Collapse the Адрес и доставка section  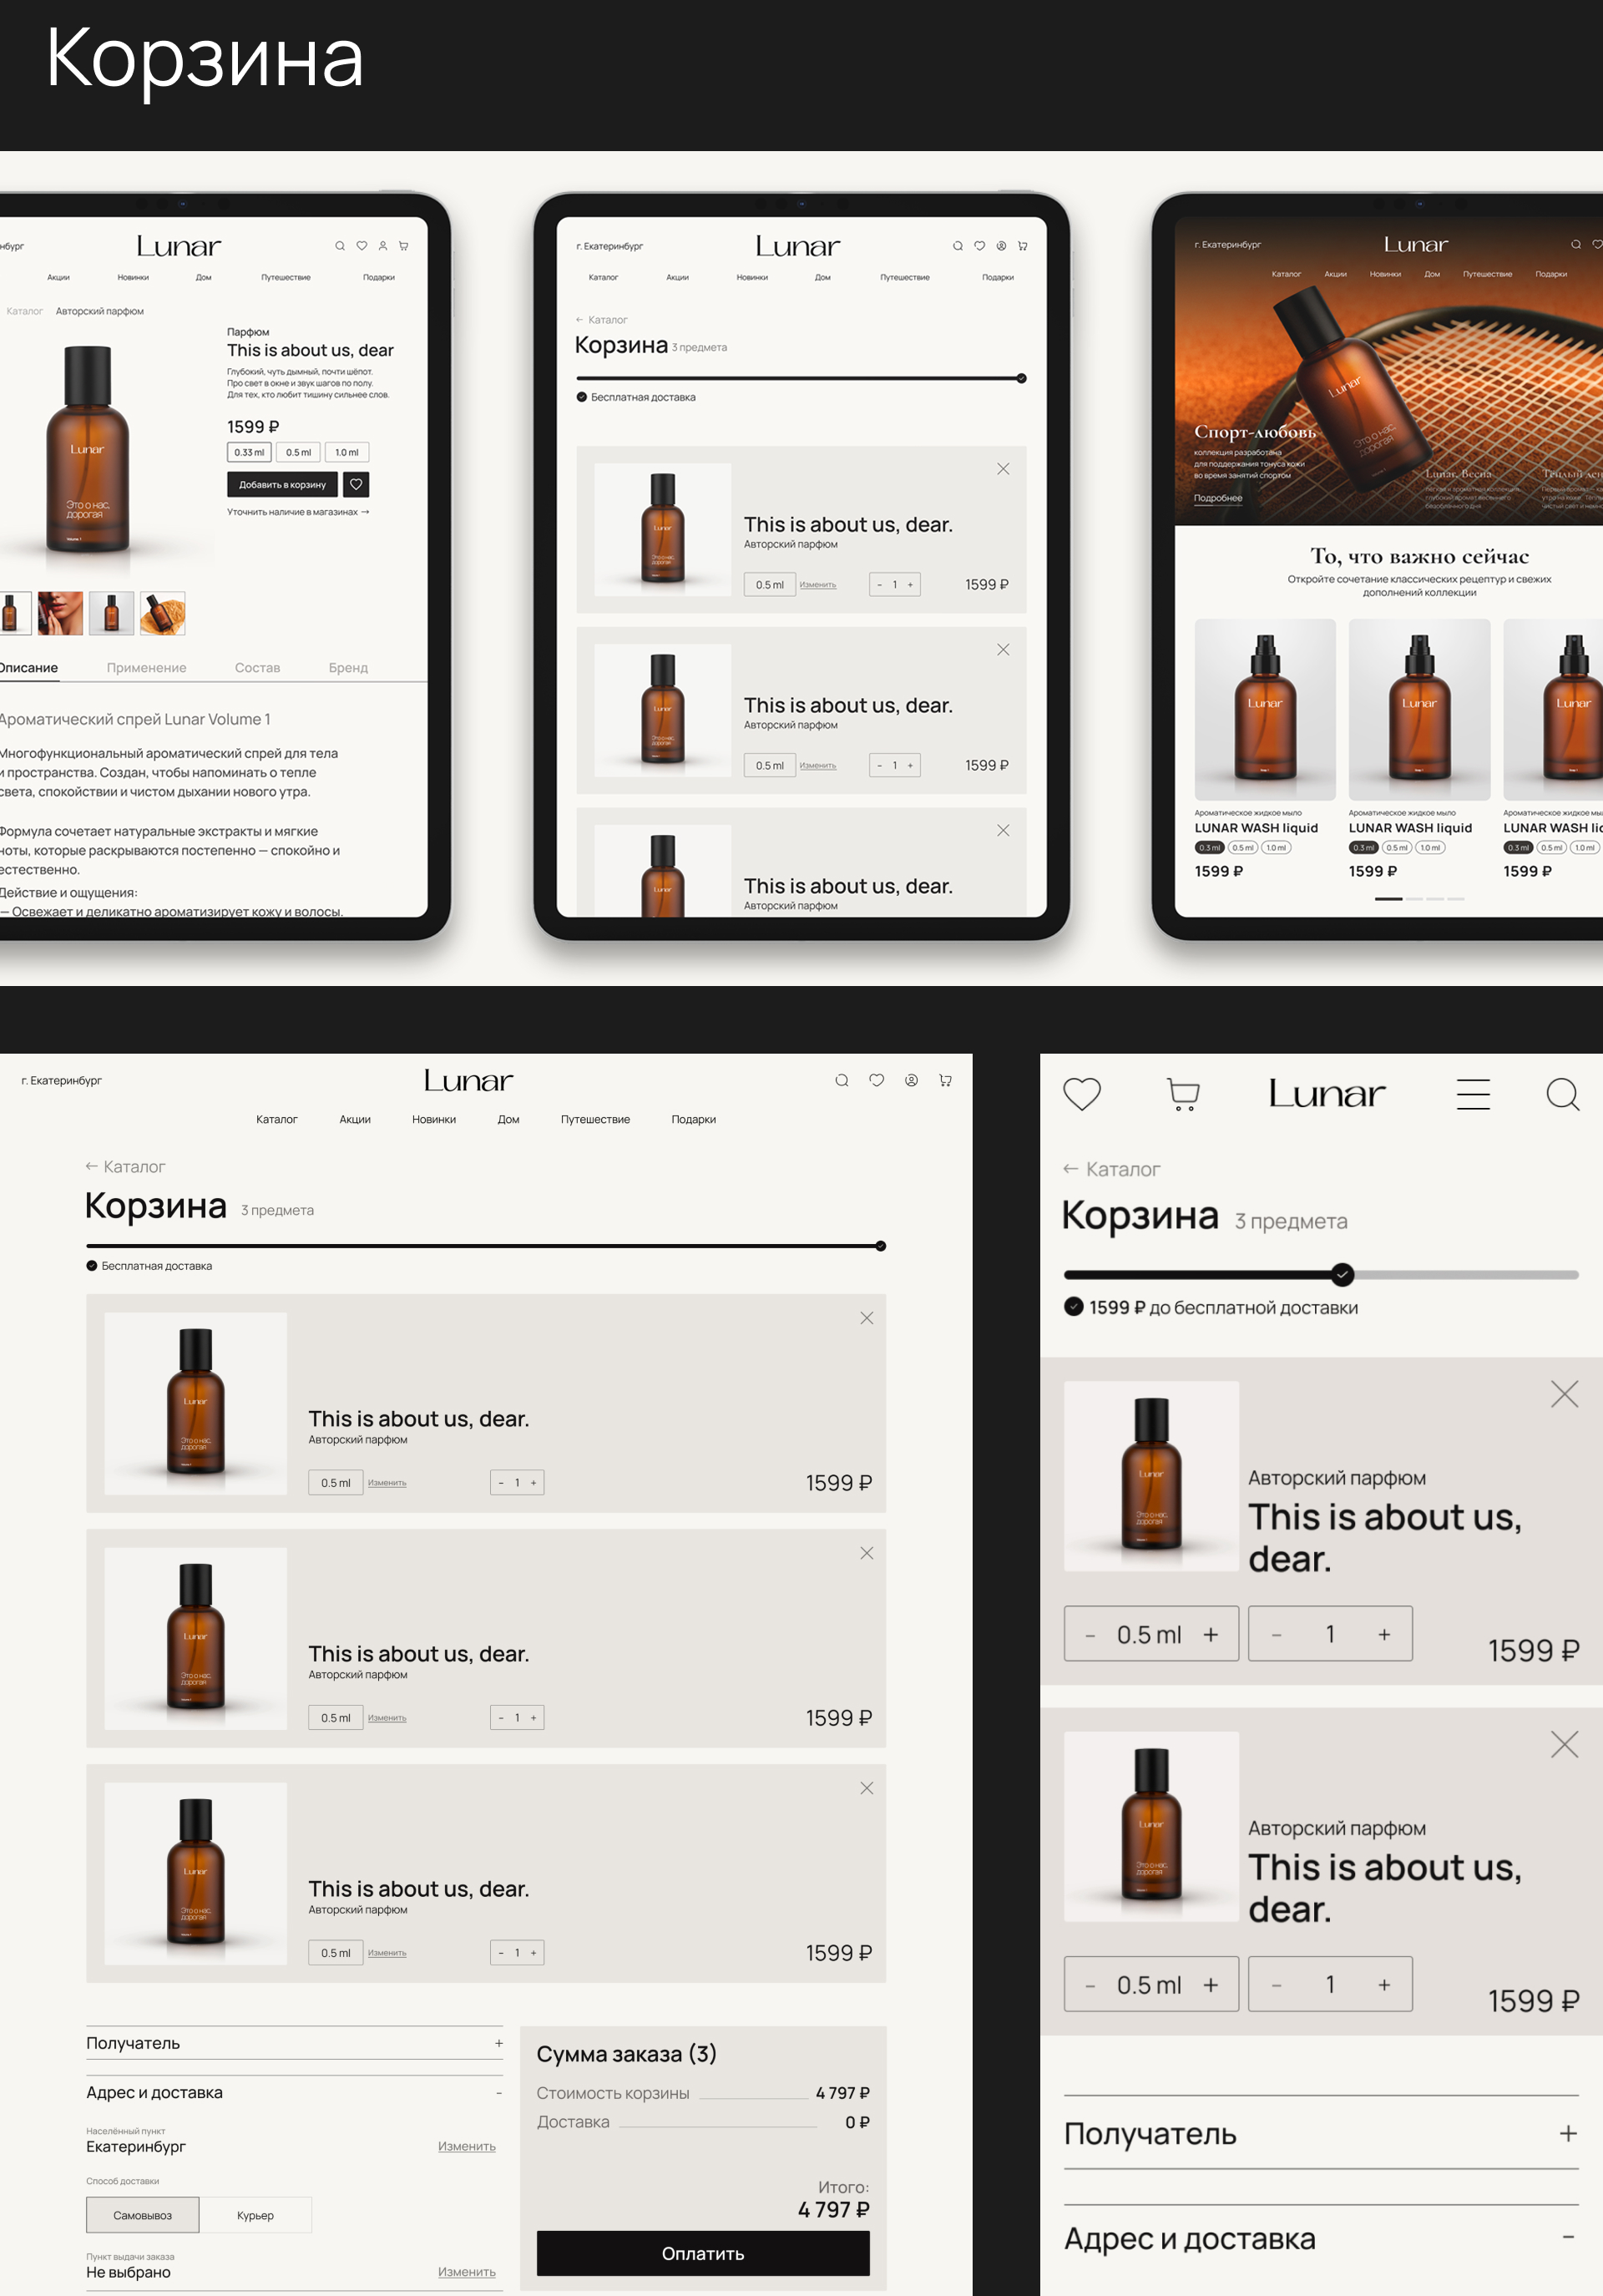498,2092
